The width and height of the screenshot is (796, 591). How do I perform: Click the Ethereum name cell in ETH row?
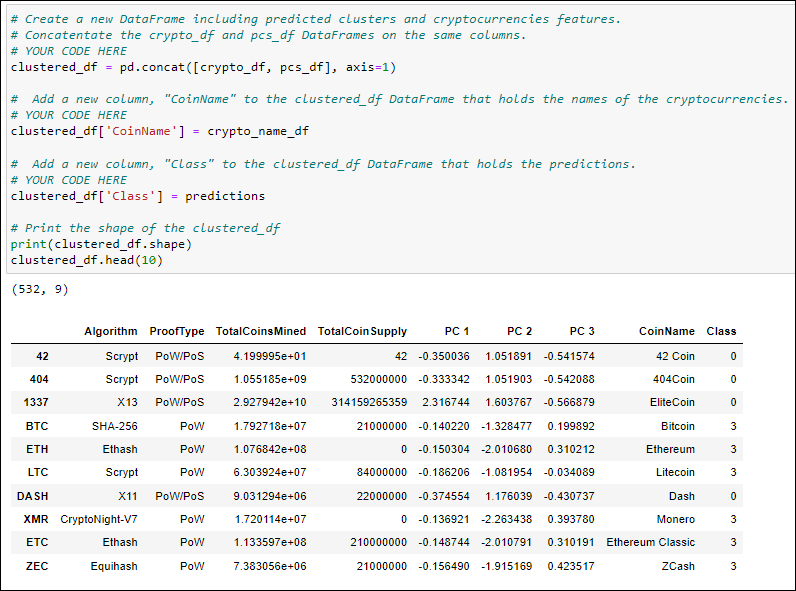(x=670, y=449)
